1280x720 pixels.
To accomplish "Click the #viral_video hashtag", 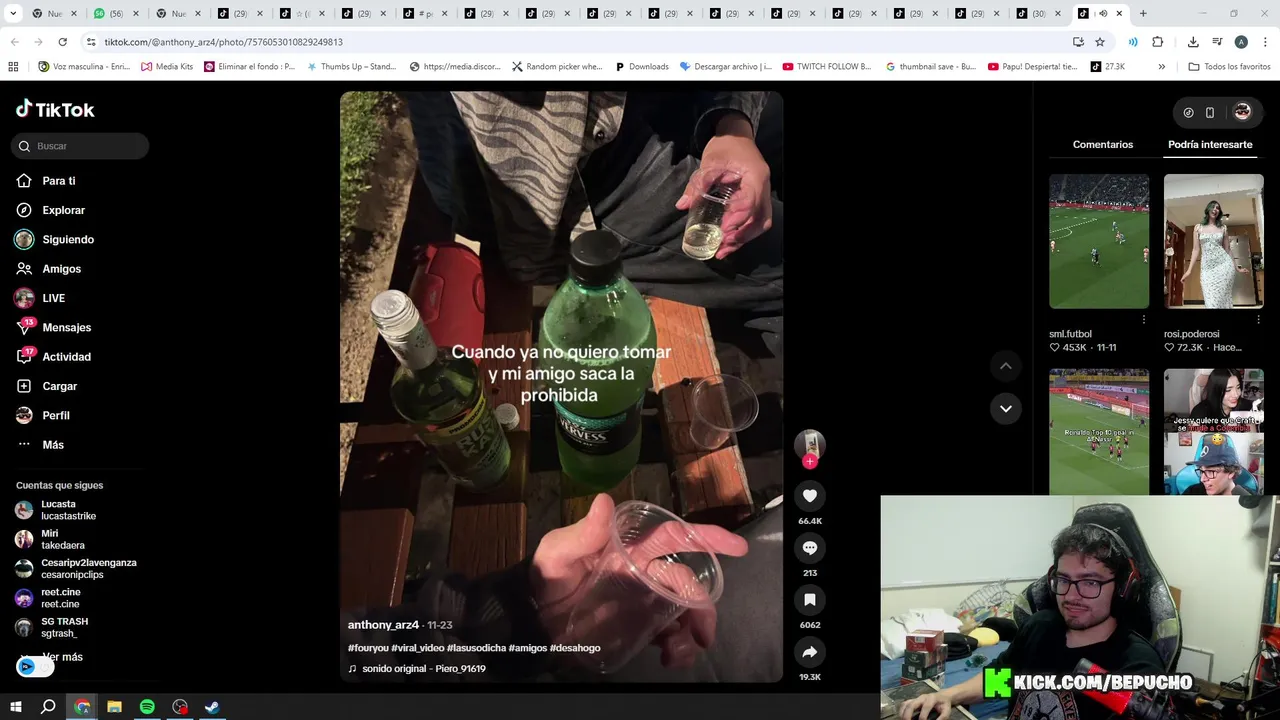I will click(418, 648).
